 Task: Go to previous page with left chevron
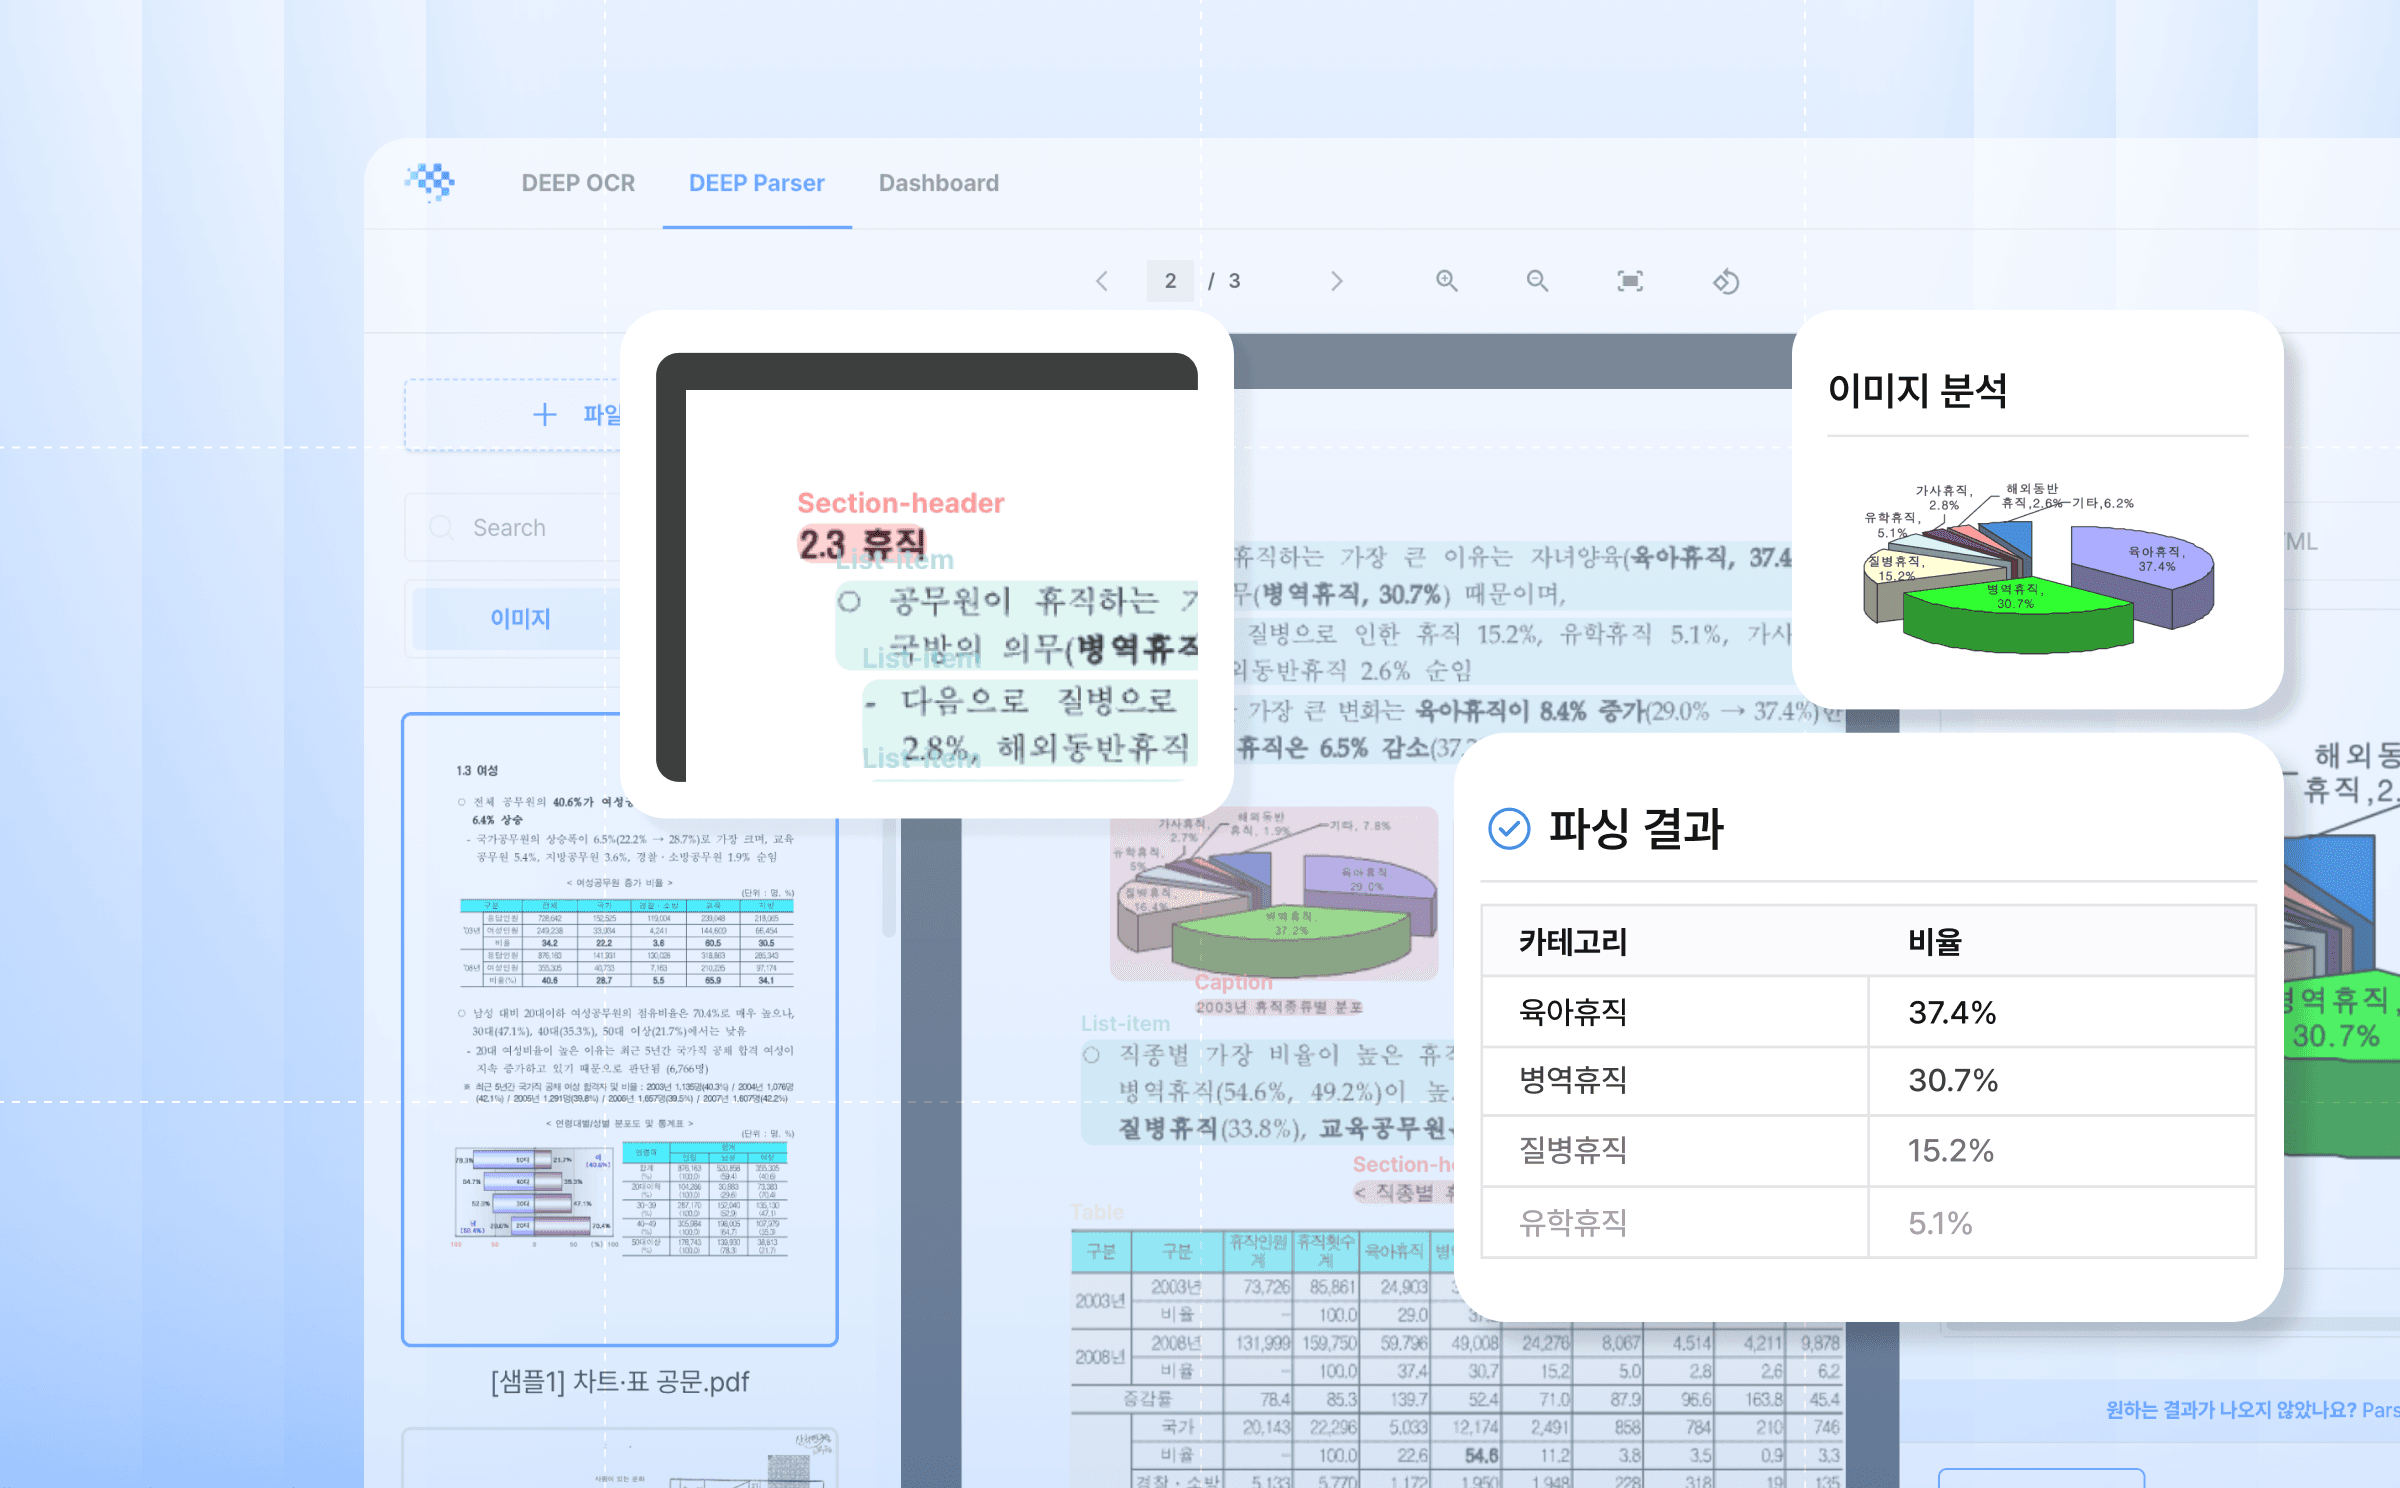(1102, 281)
